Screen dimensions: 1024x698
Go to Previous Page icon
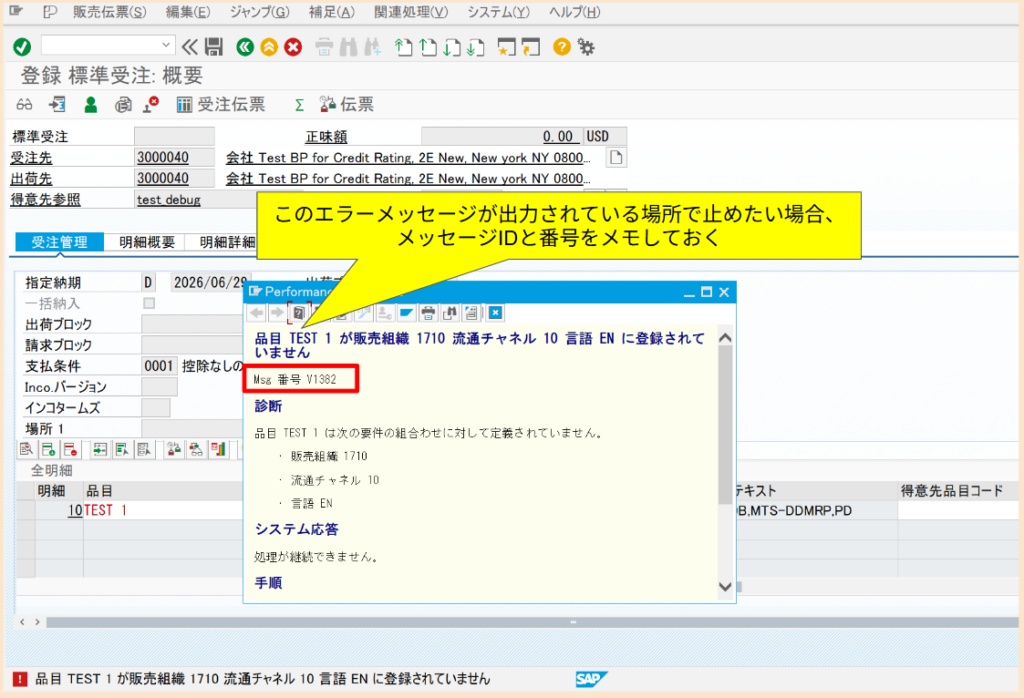coord(428,47)
